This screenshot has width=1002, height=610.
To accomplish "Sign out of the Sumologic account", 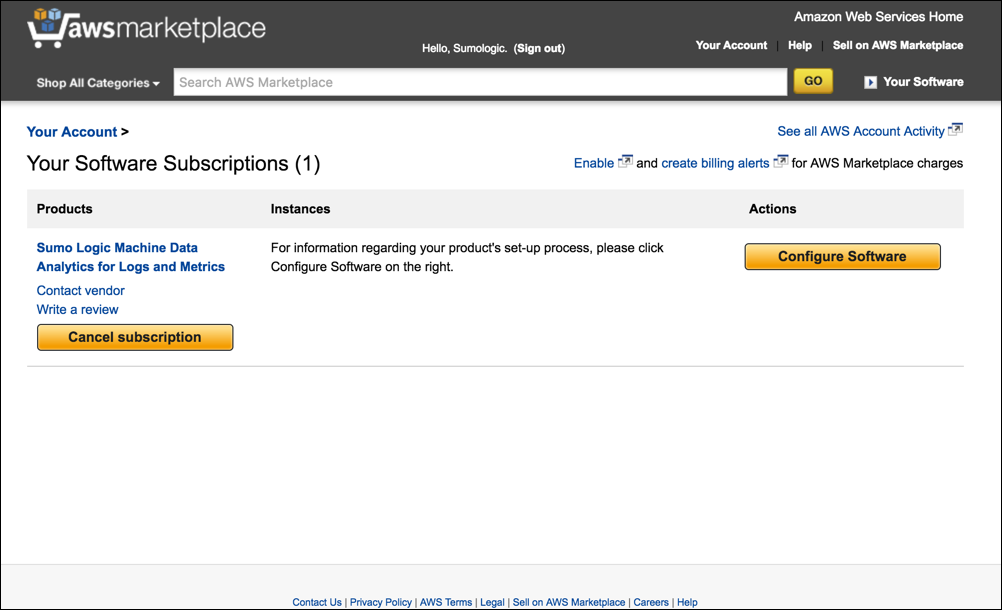I will click(x=538, y=47).
